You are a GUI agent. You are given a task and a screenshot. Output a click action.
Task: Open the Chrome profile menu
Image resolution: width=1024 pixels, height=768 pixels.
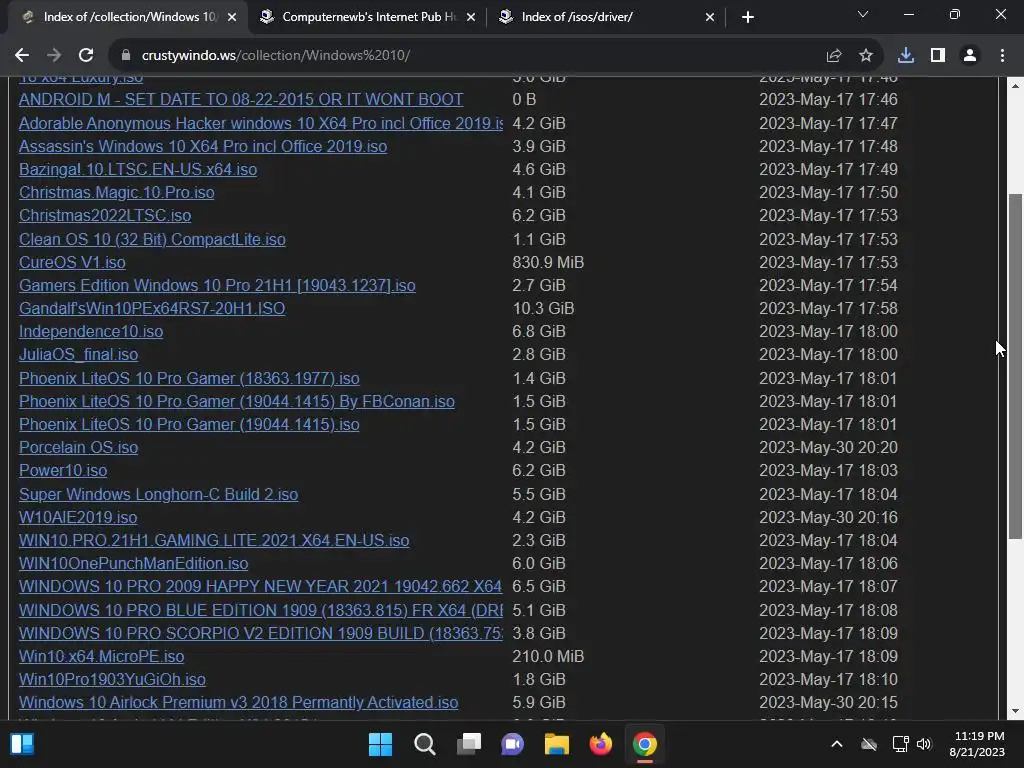pos(970,56)
